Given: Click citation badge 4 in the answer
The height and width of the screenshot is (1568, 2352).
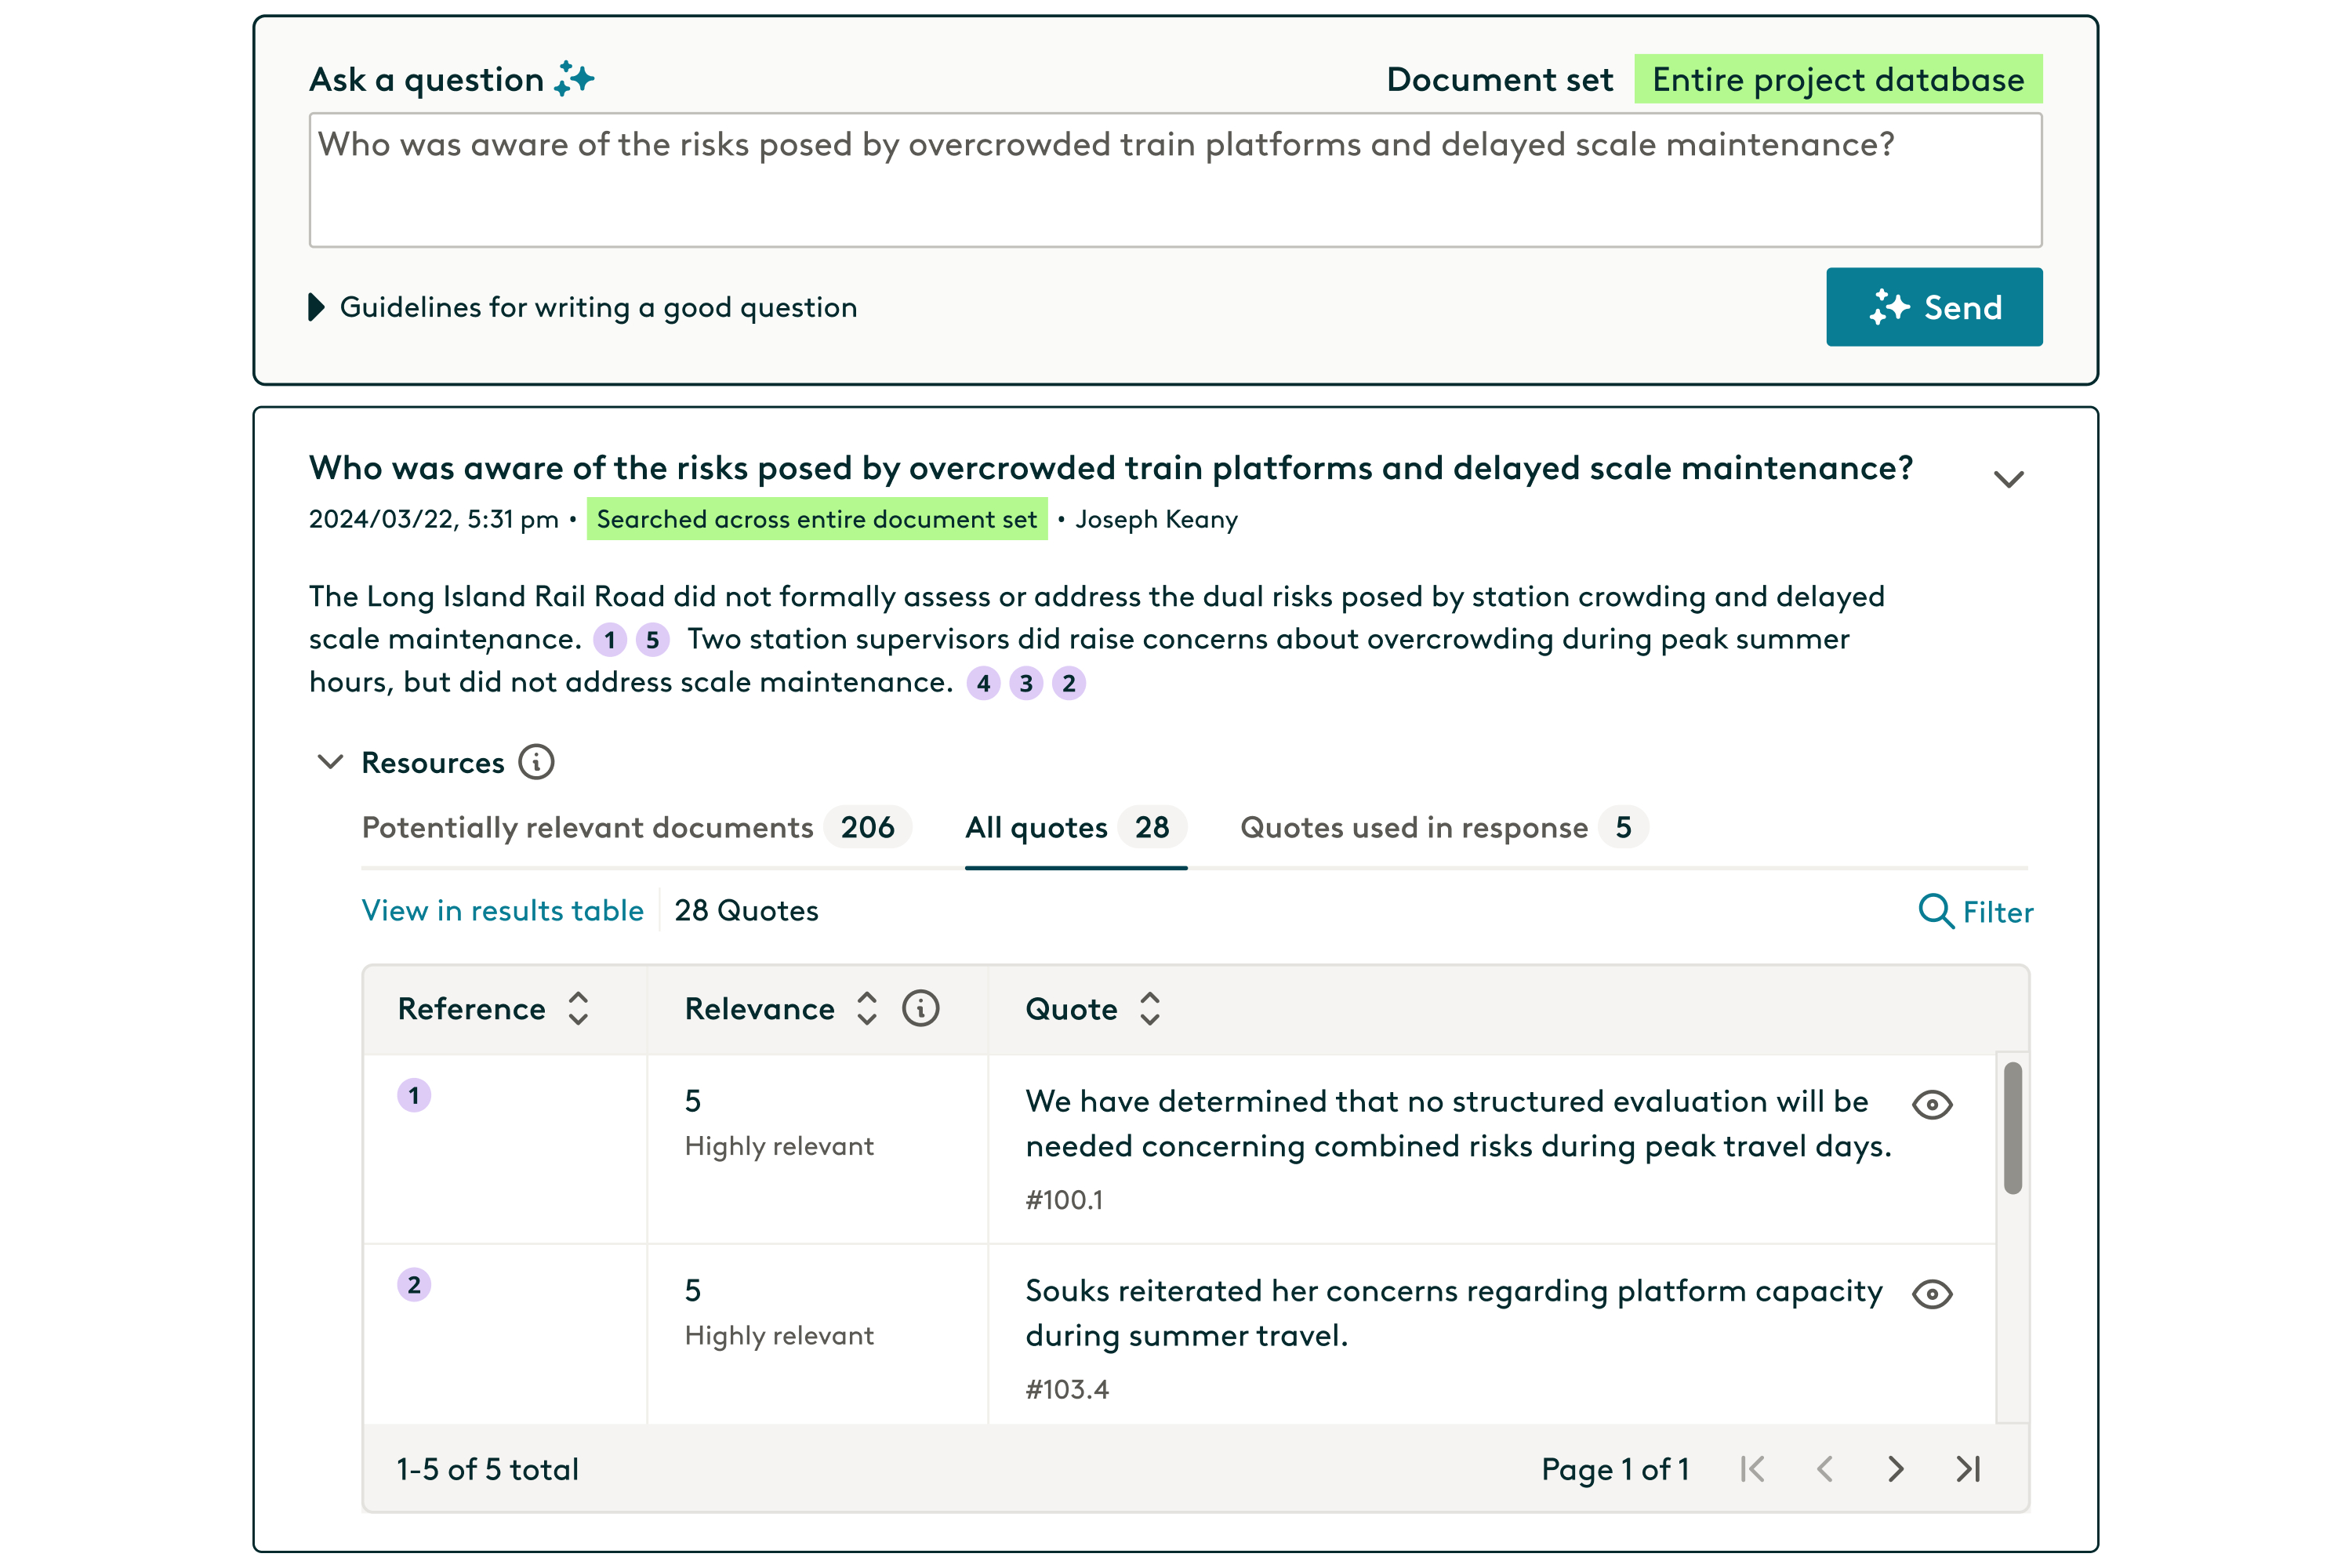Looking at the screenshot, I should coord(983,683).
